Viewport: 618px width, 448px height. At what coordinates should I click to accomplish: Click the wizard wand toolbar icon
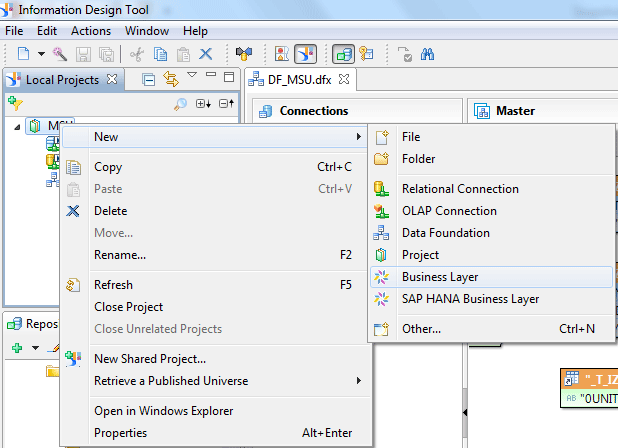(x=60, y=54)
